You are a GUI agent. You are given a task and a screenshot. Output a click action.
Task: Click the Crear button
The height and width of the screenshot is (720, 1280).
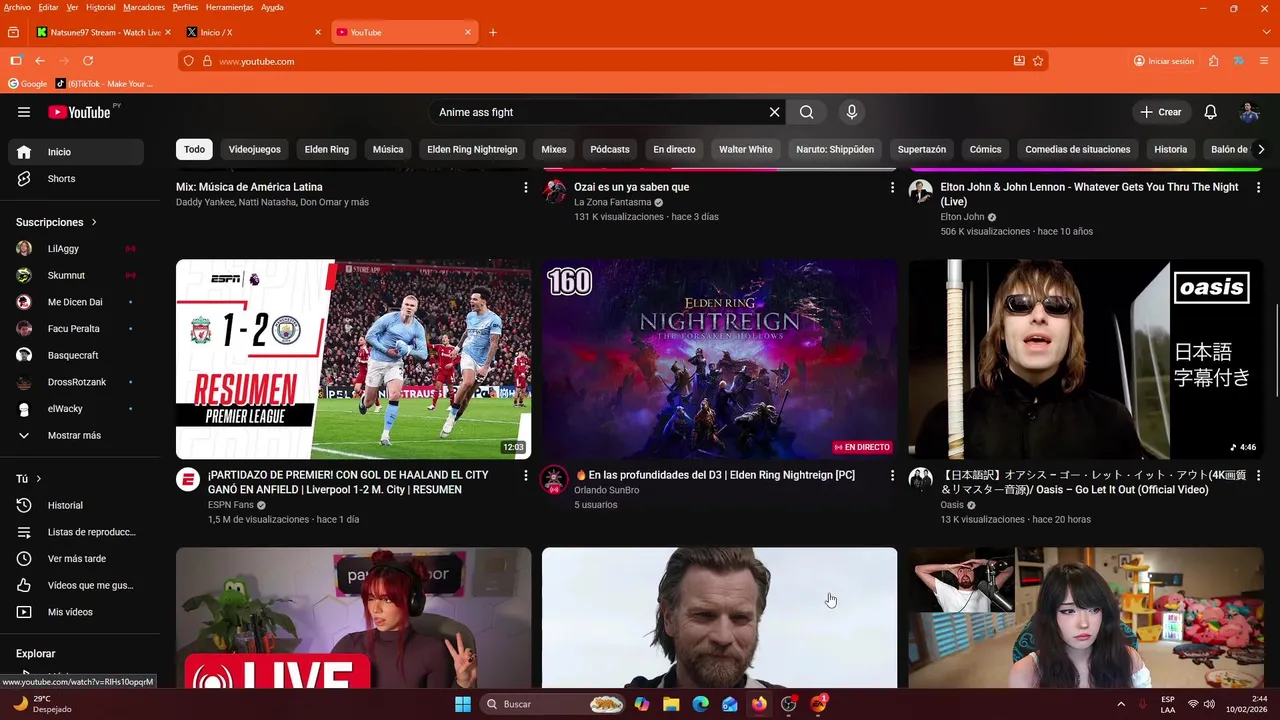1161,112
